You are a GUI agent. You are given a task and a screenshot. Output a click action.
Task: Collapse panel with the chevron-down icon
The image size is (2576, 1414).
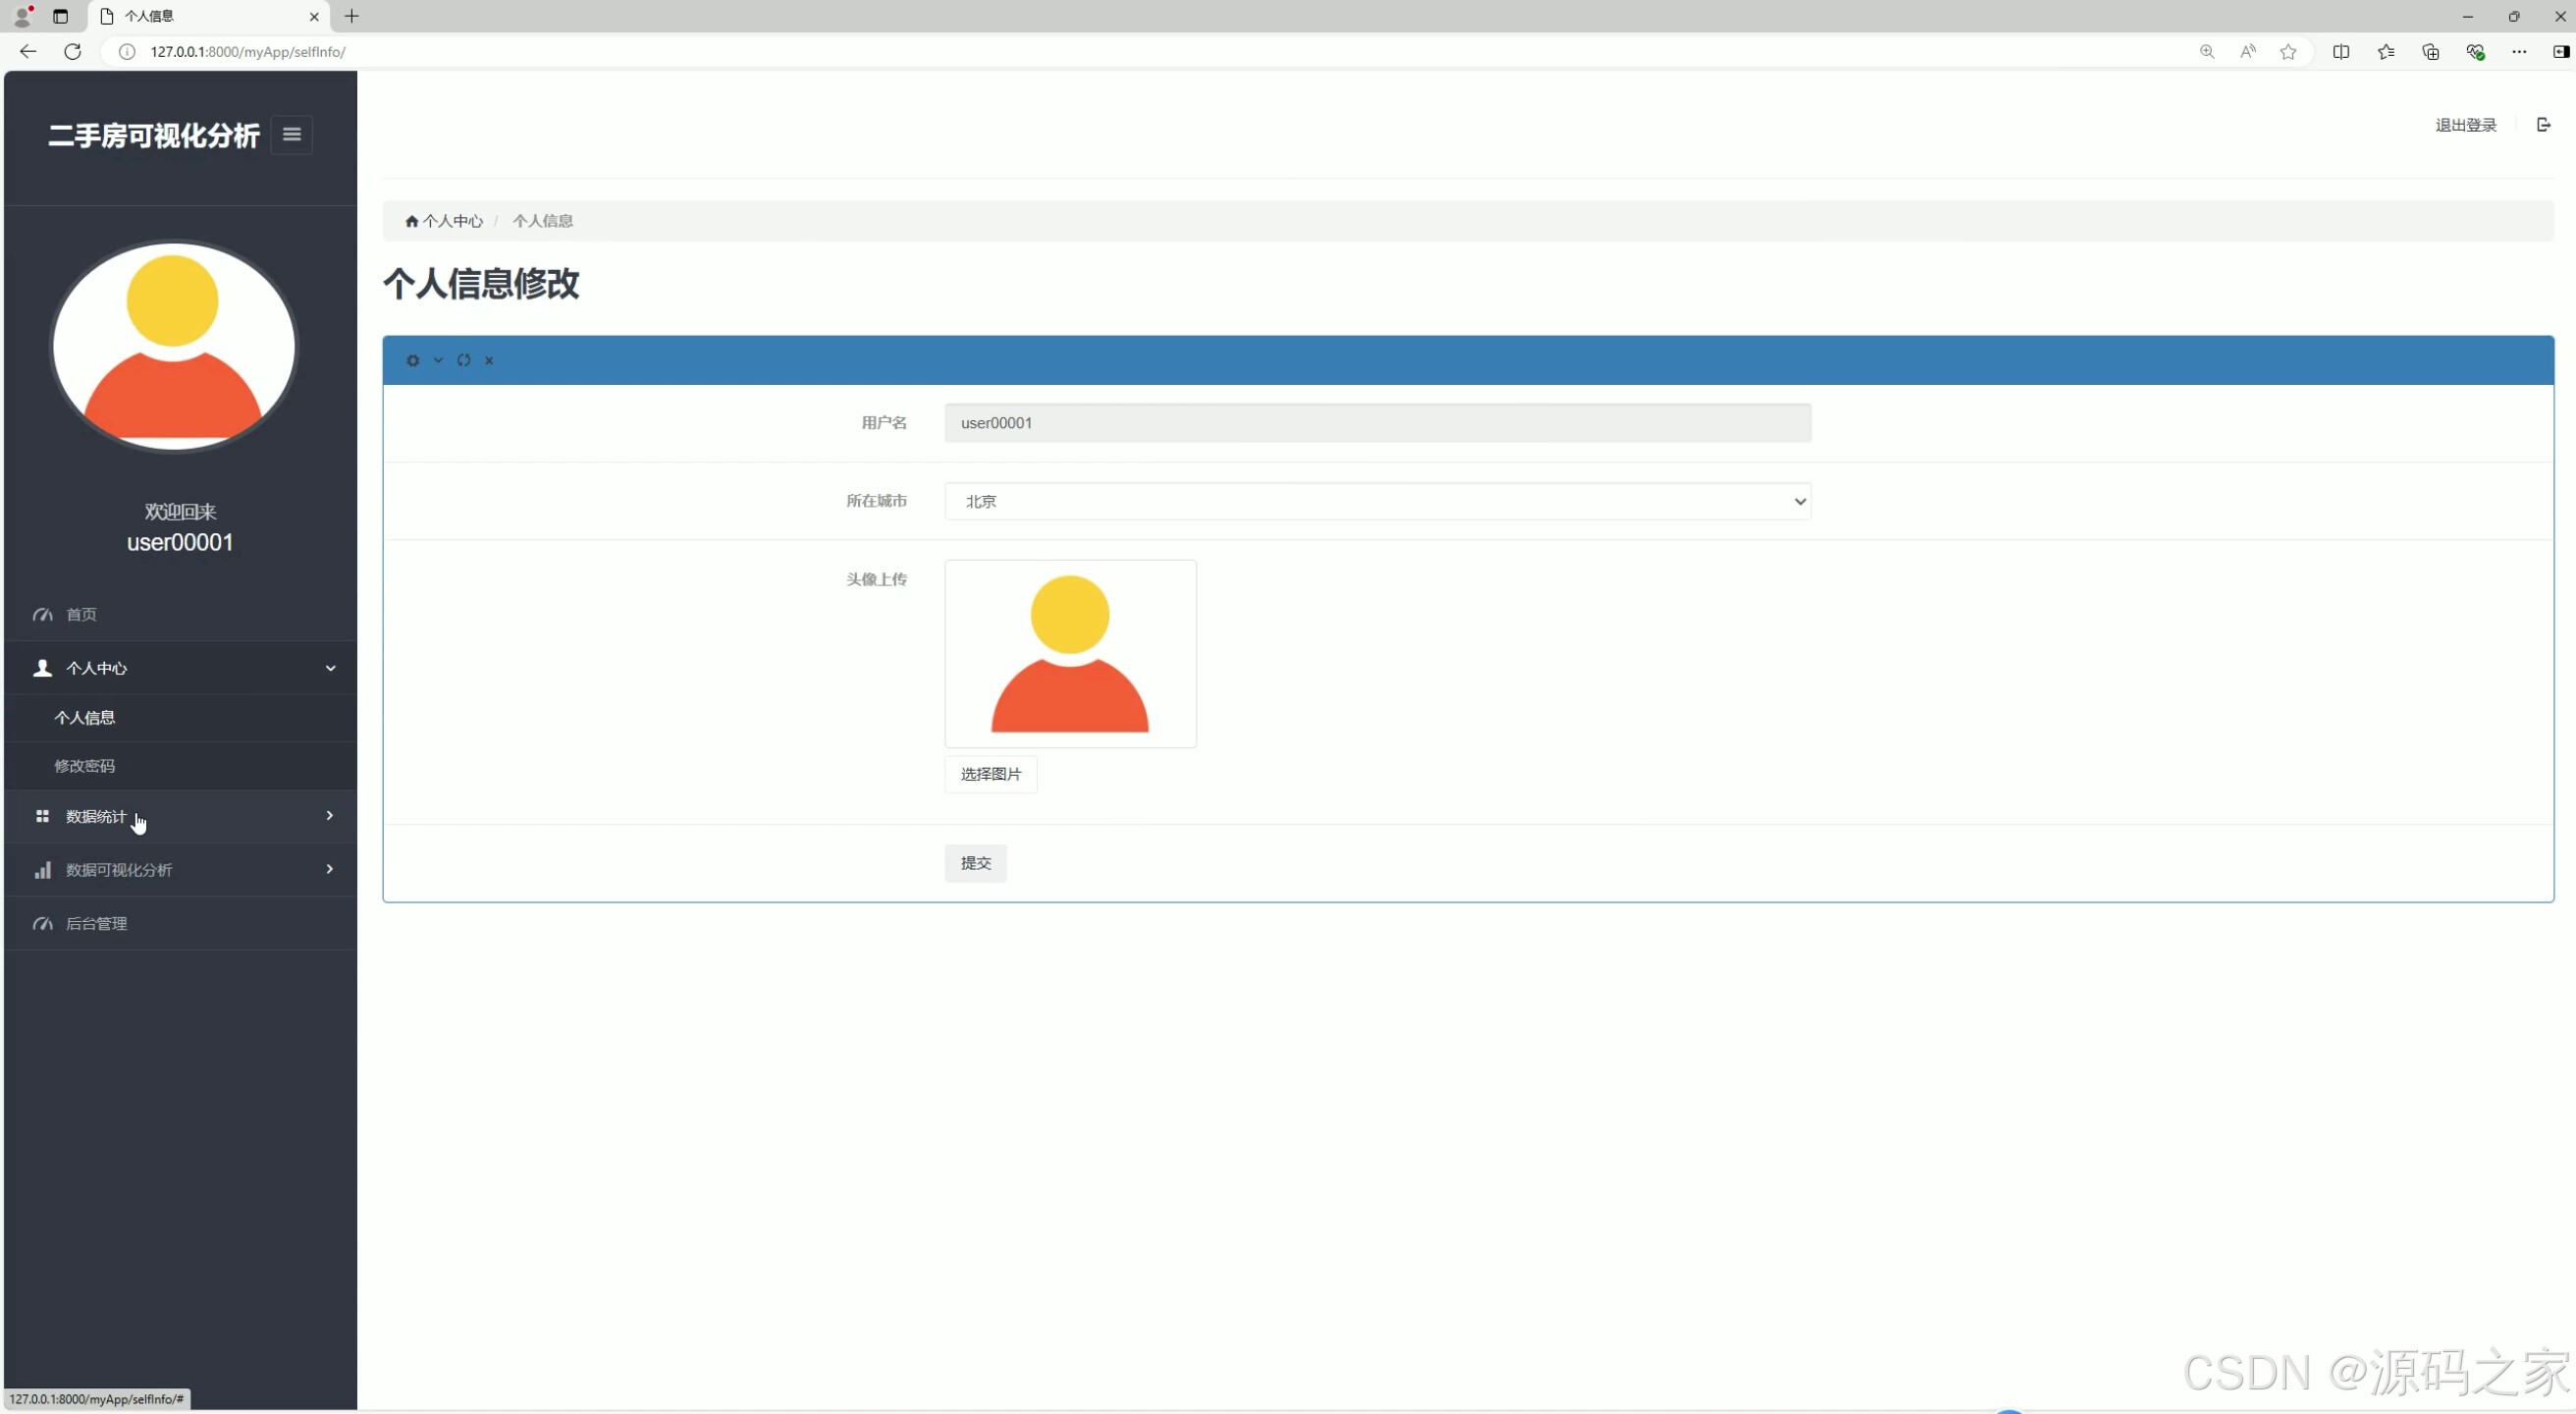[x=438, y=360]
